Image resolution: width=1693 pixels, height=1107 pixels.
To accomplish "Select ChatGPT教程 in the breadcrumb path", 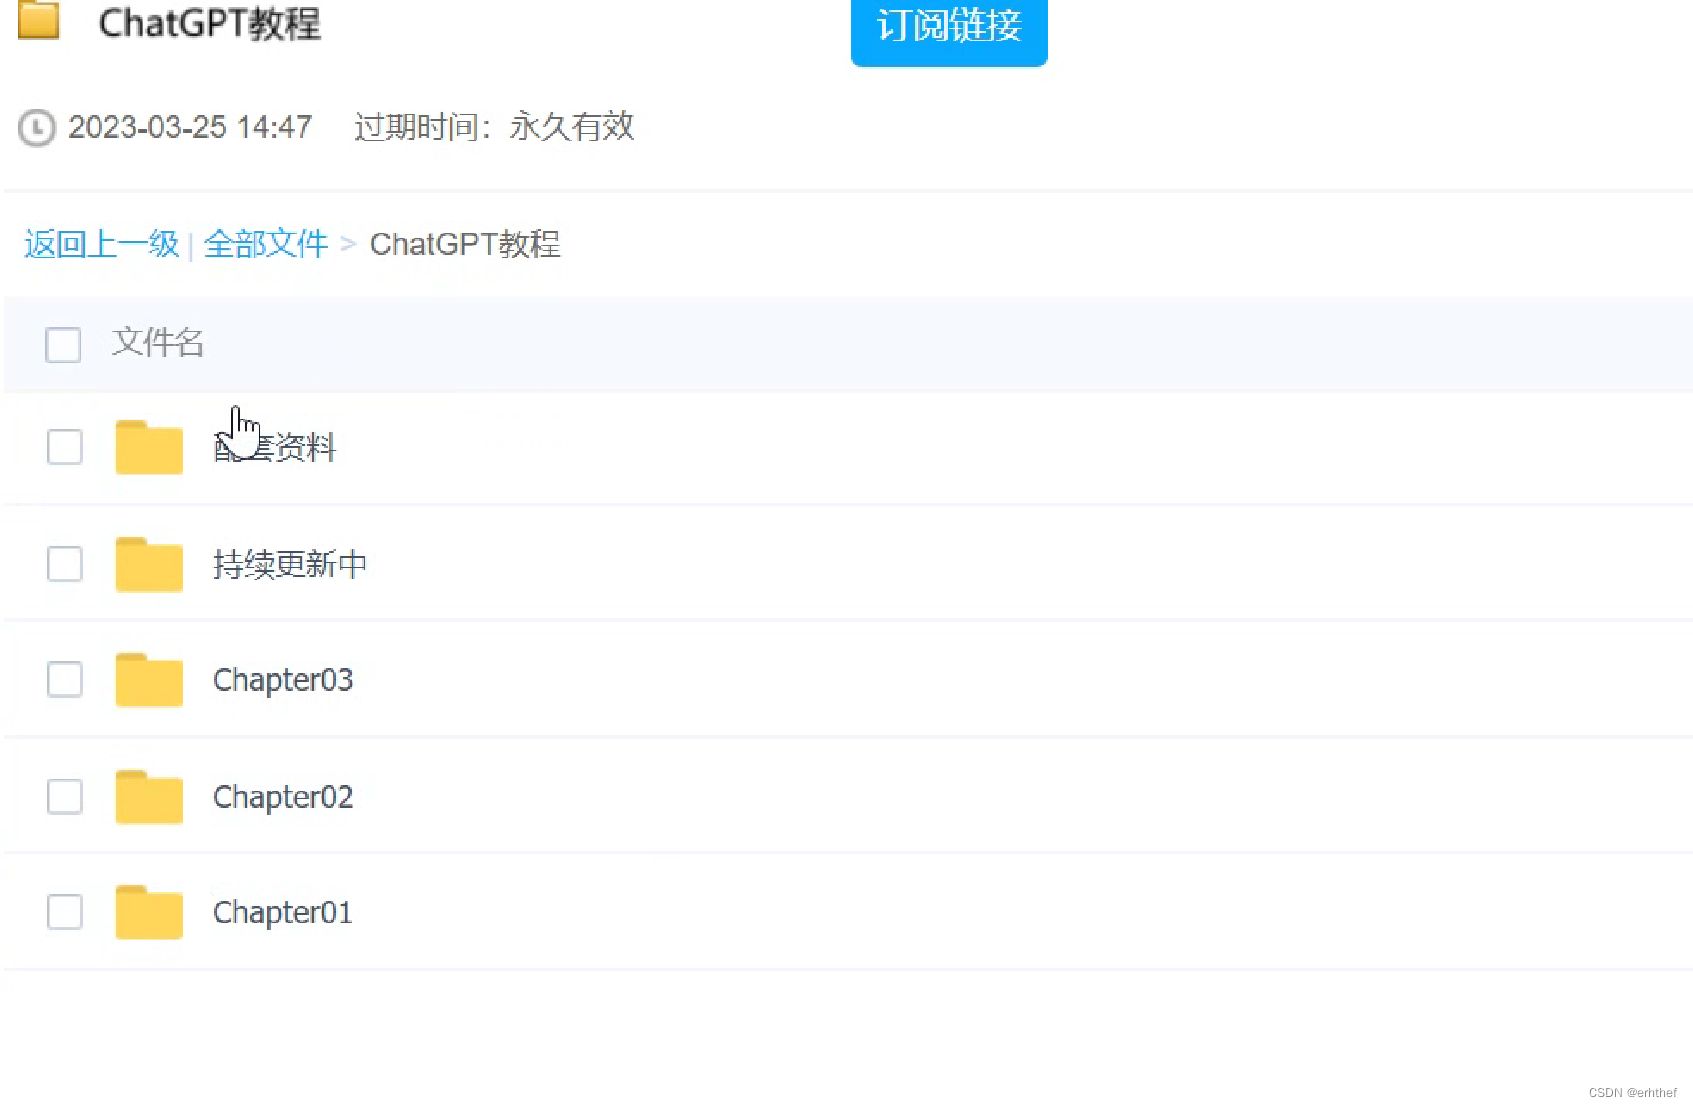I will click(x=465, y=244).
